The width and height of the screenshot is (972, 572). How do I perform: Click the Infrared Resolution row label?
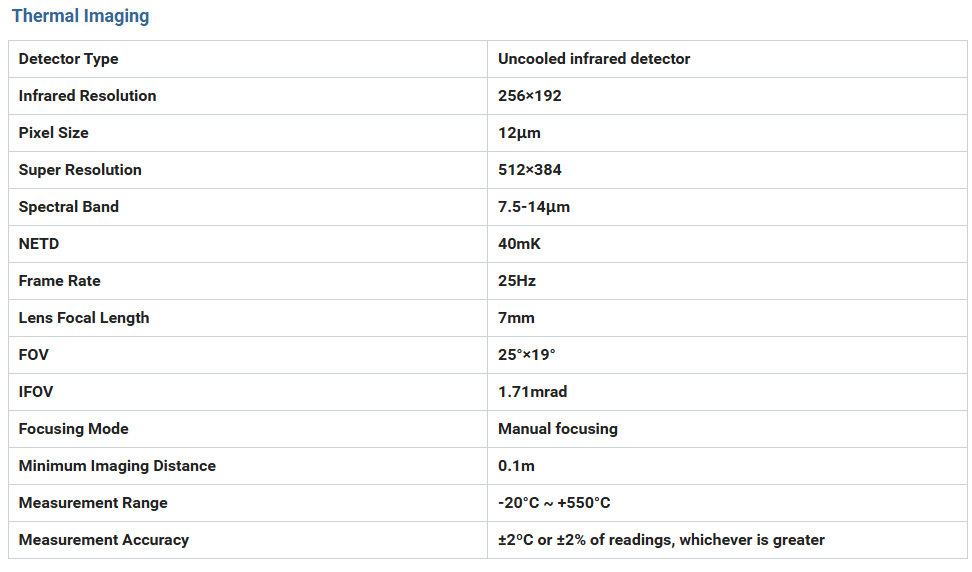(x=87, y=96)
